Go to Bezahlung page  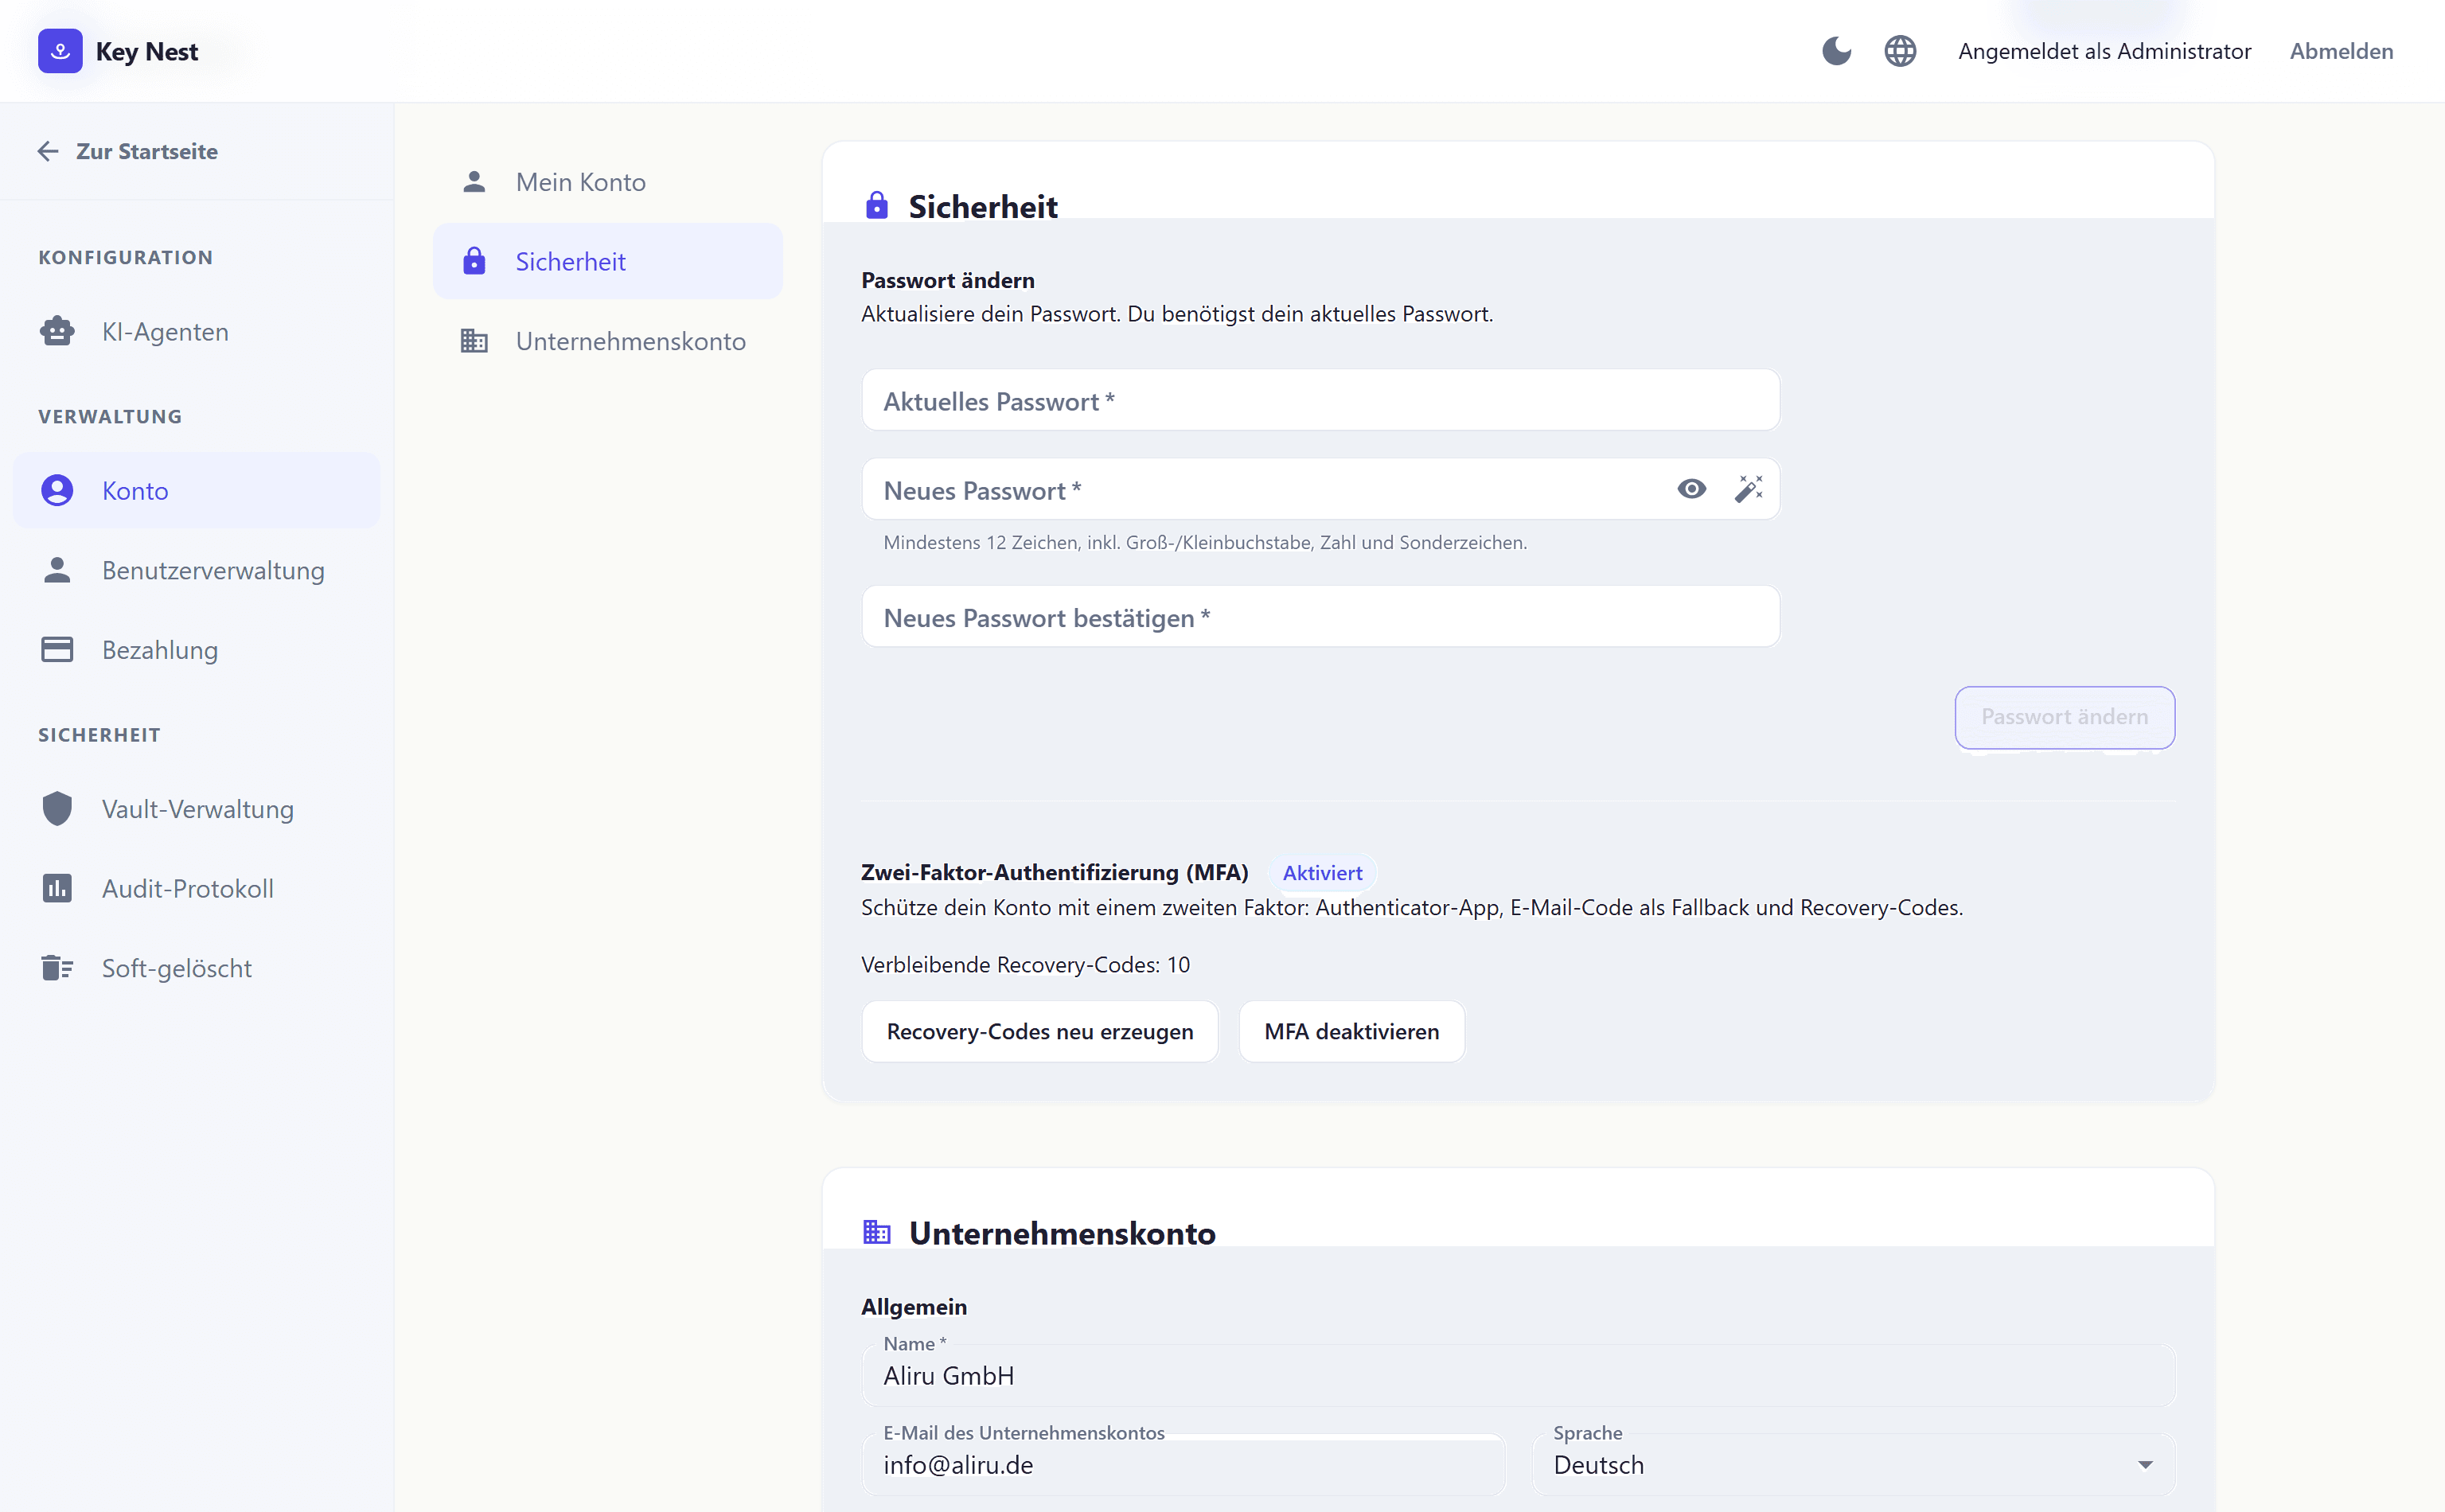pos(197,650)
